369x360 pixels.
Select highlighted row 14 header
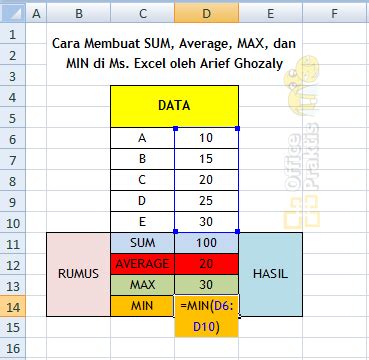[x=12, y=306]
